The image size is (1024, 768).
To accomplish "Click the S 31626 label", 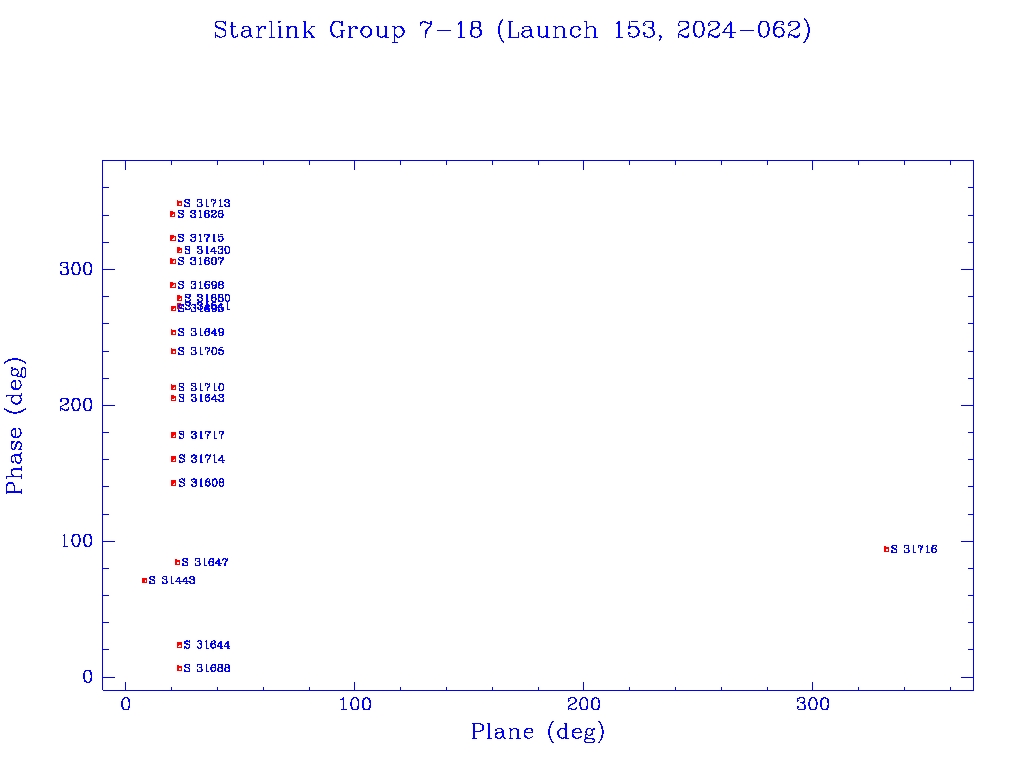I will 200,214.
